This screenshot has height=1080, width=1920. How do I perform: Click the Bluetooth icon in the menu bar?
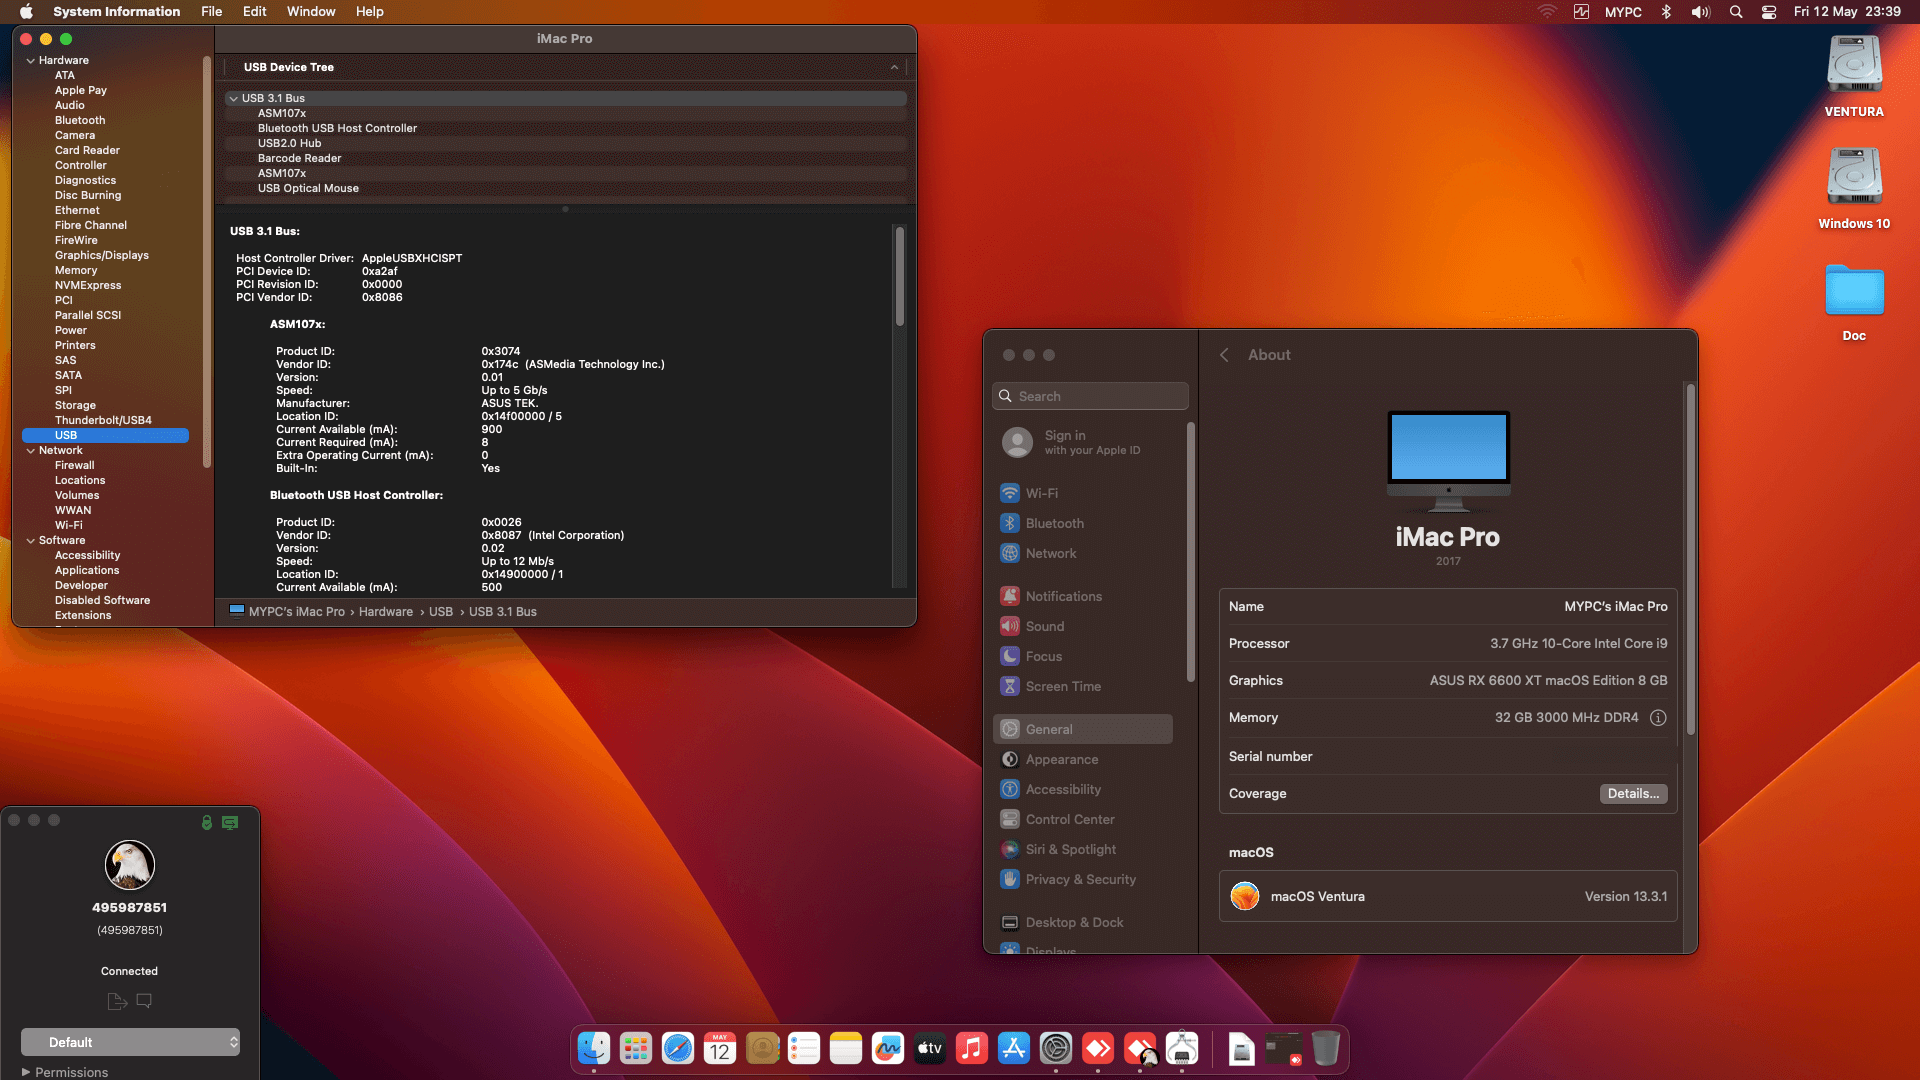(1666, 12)
